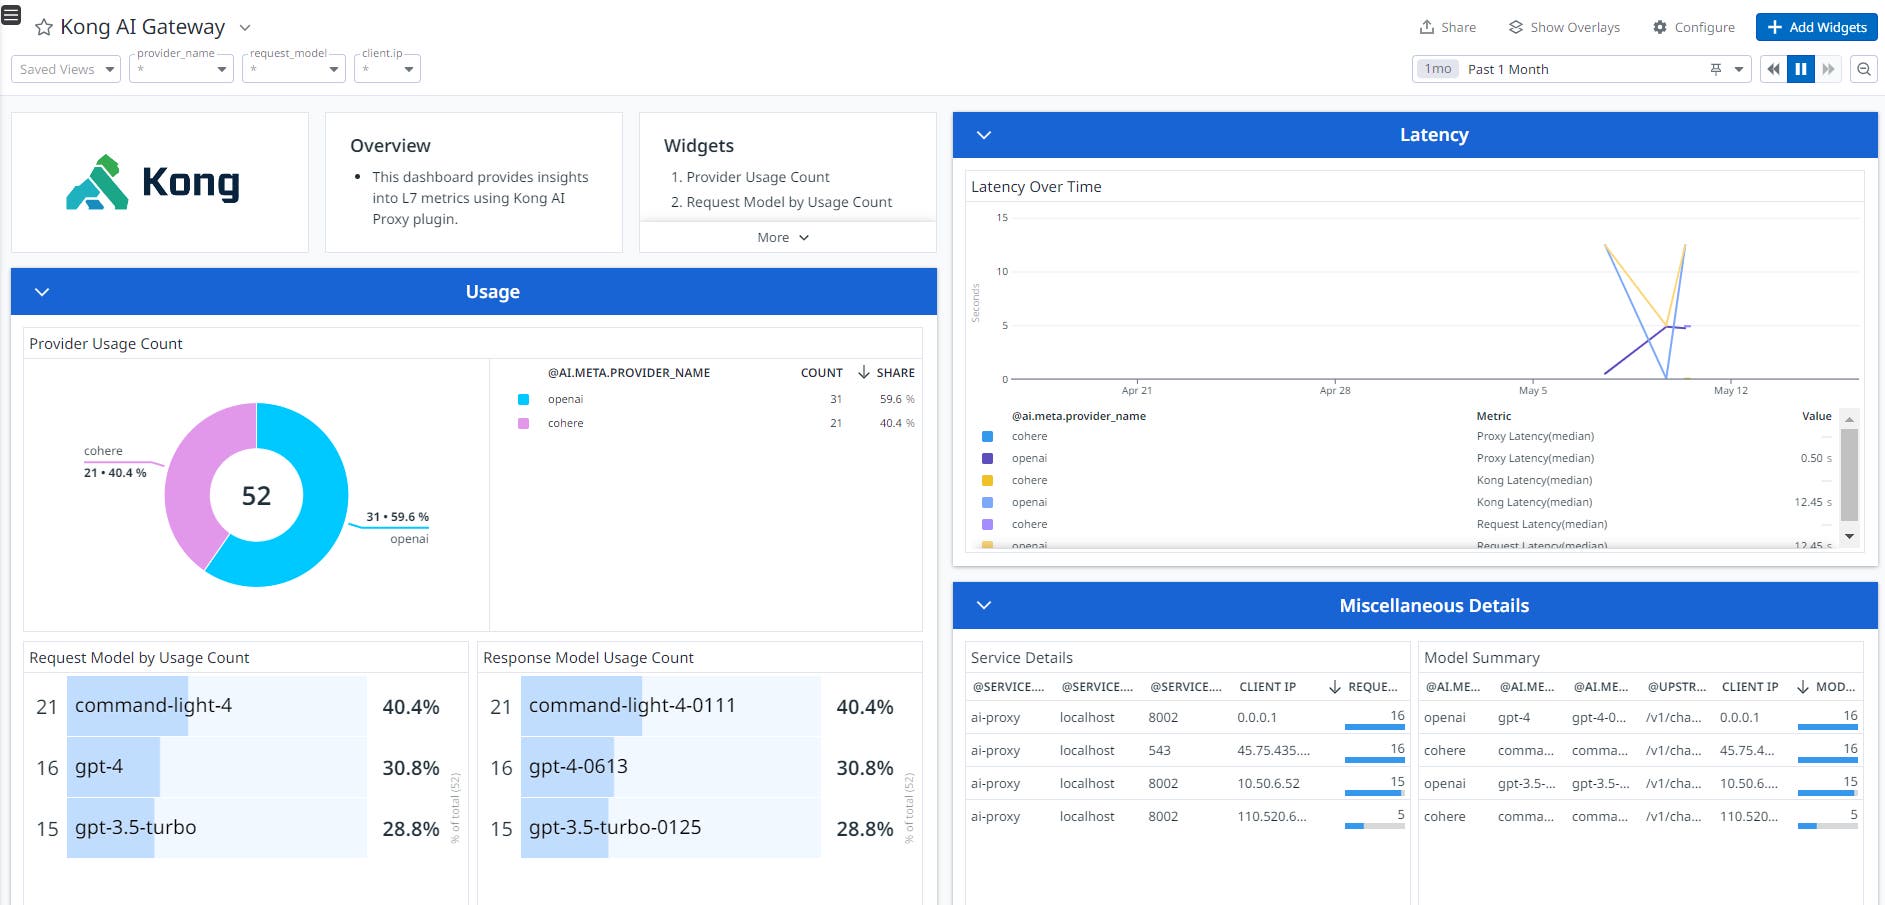Click the zoom-out magnifier icon

[x=1864, y=69]
